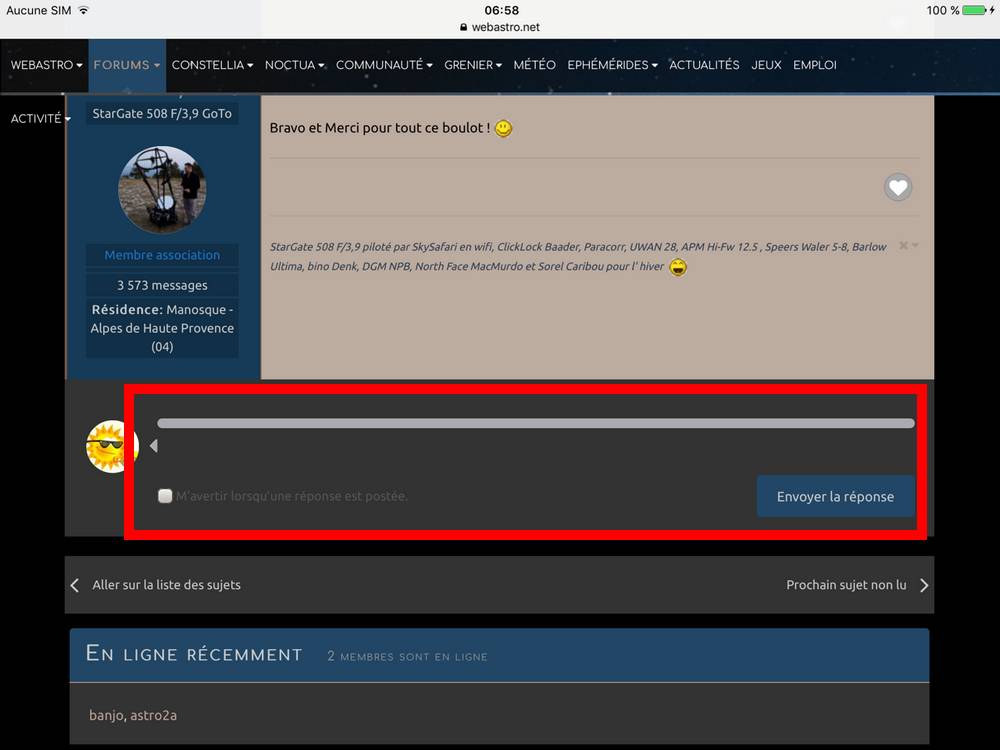The image size is (1000, 750).
Task: Enable notification when a reply is posted
Action: [x=165, y=496]
